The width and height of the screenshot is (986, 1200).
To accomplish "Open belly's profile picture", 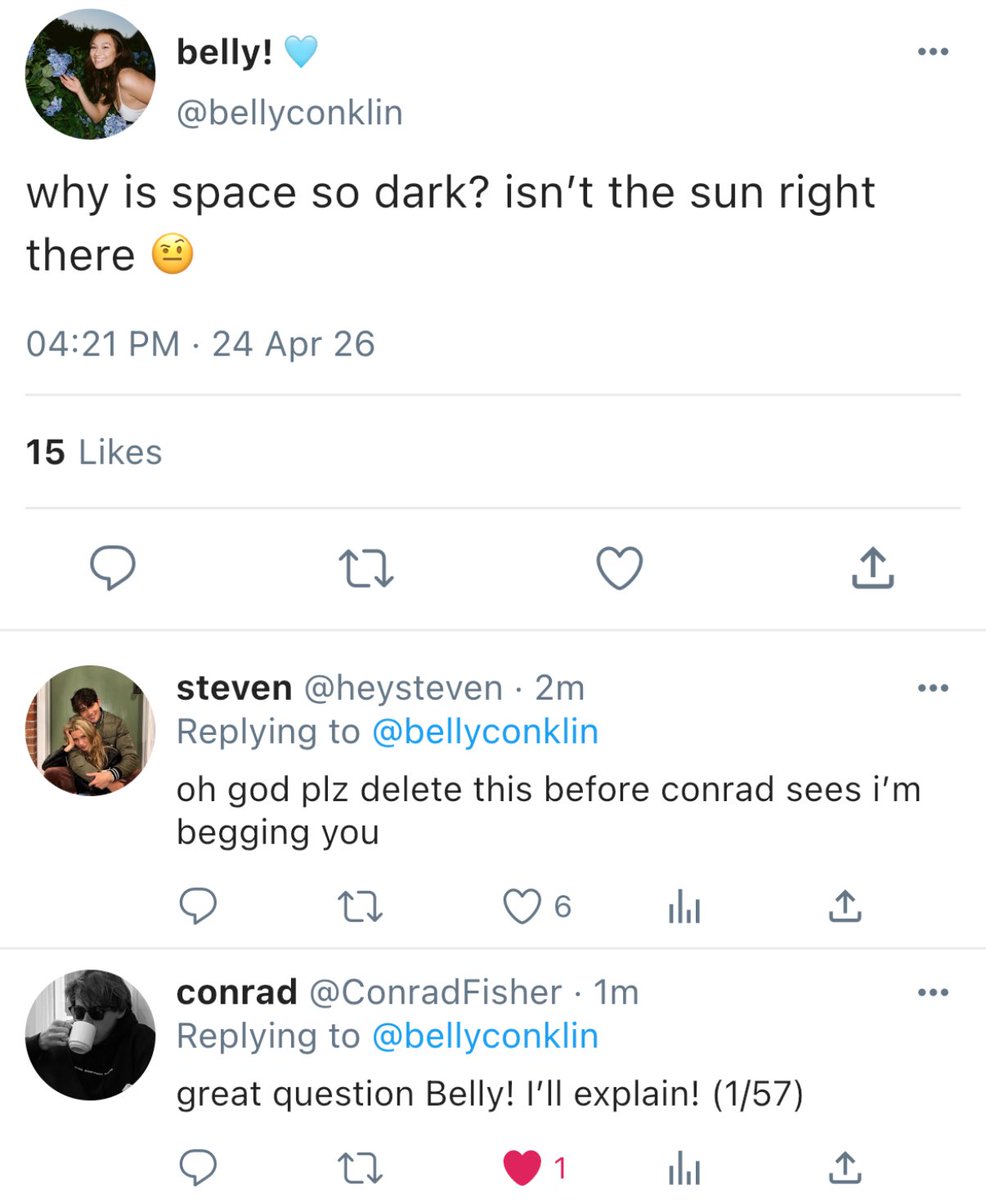I will pos(91,73).
